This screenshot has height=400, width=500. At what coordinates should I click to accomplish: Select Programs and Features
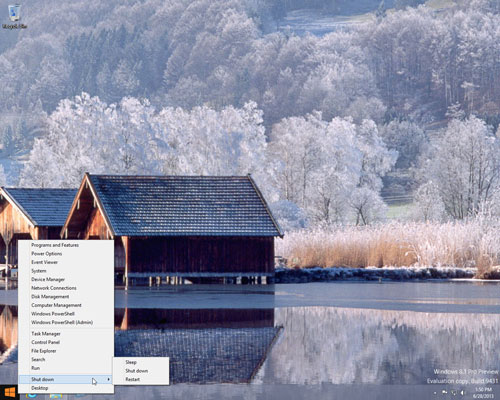click(x=66, y=245)
